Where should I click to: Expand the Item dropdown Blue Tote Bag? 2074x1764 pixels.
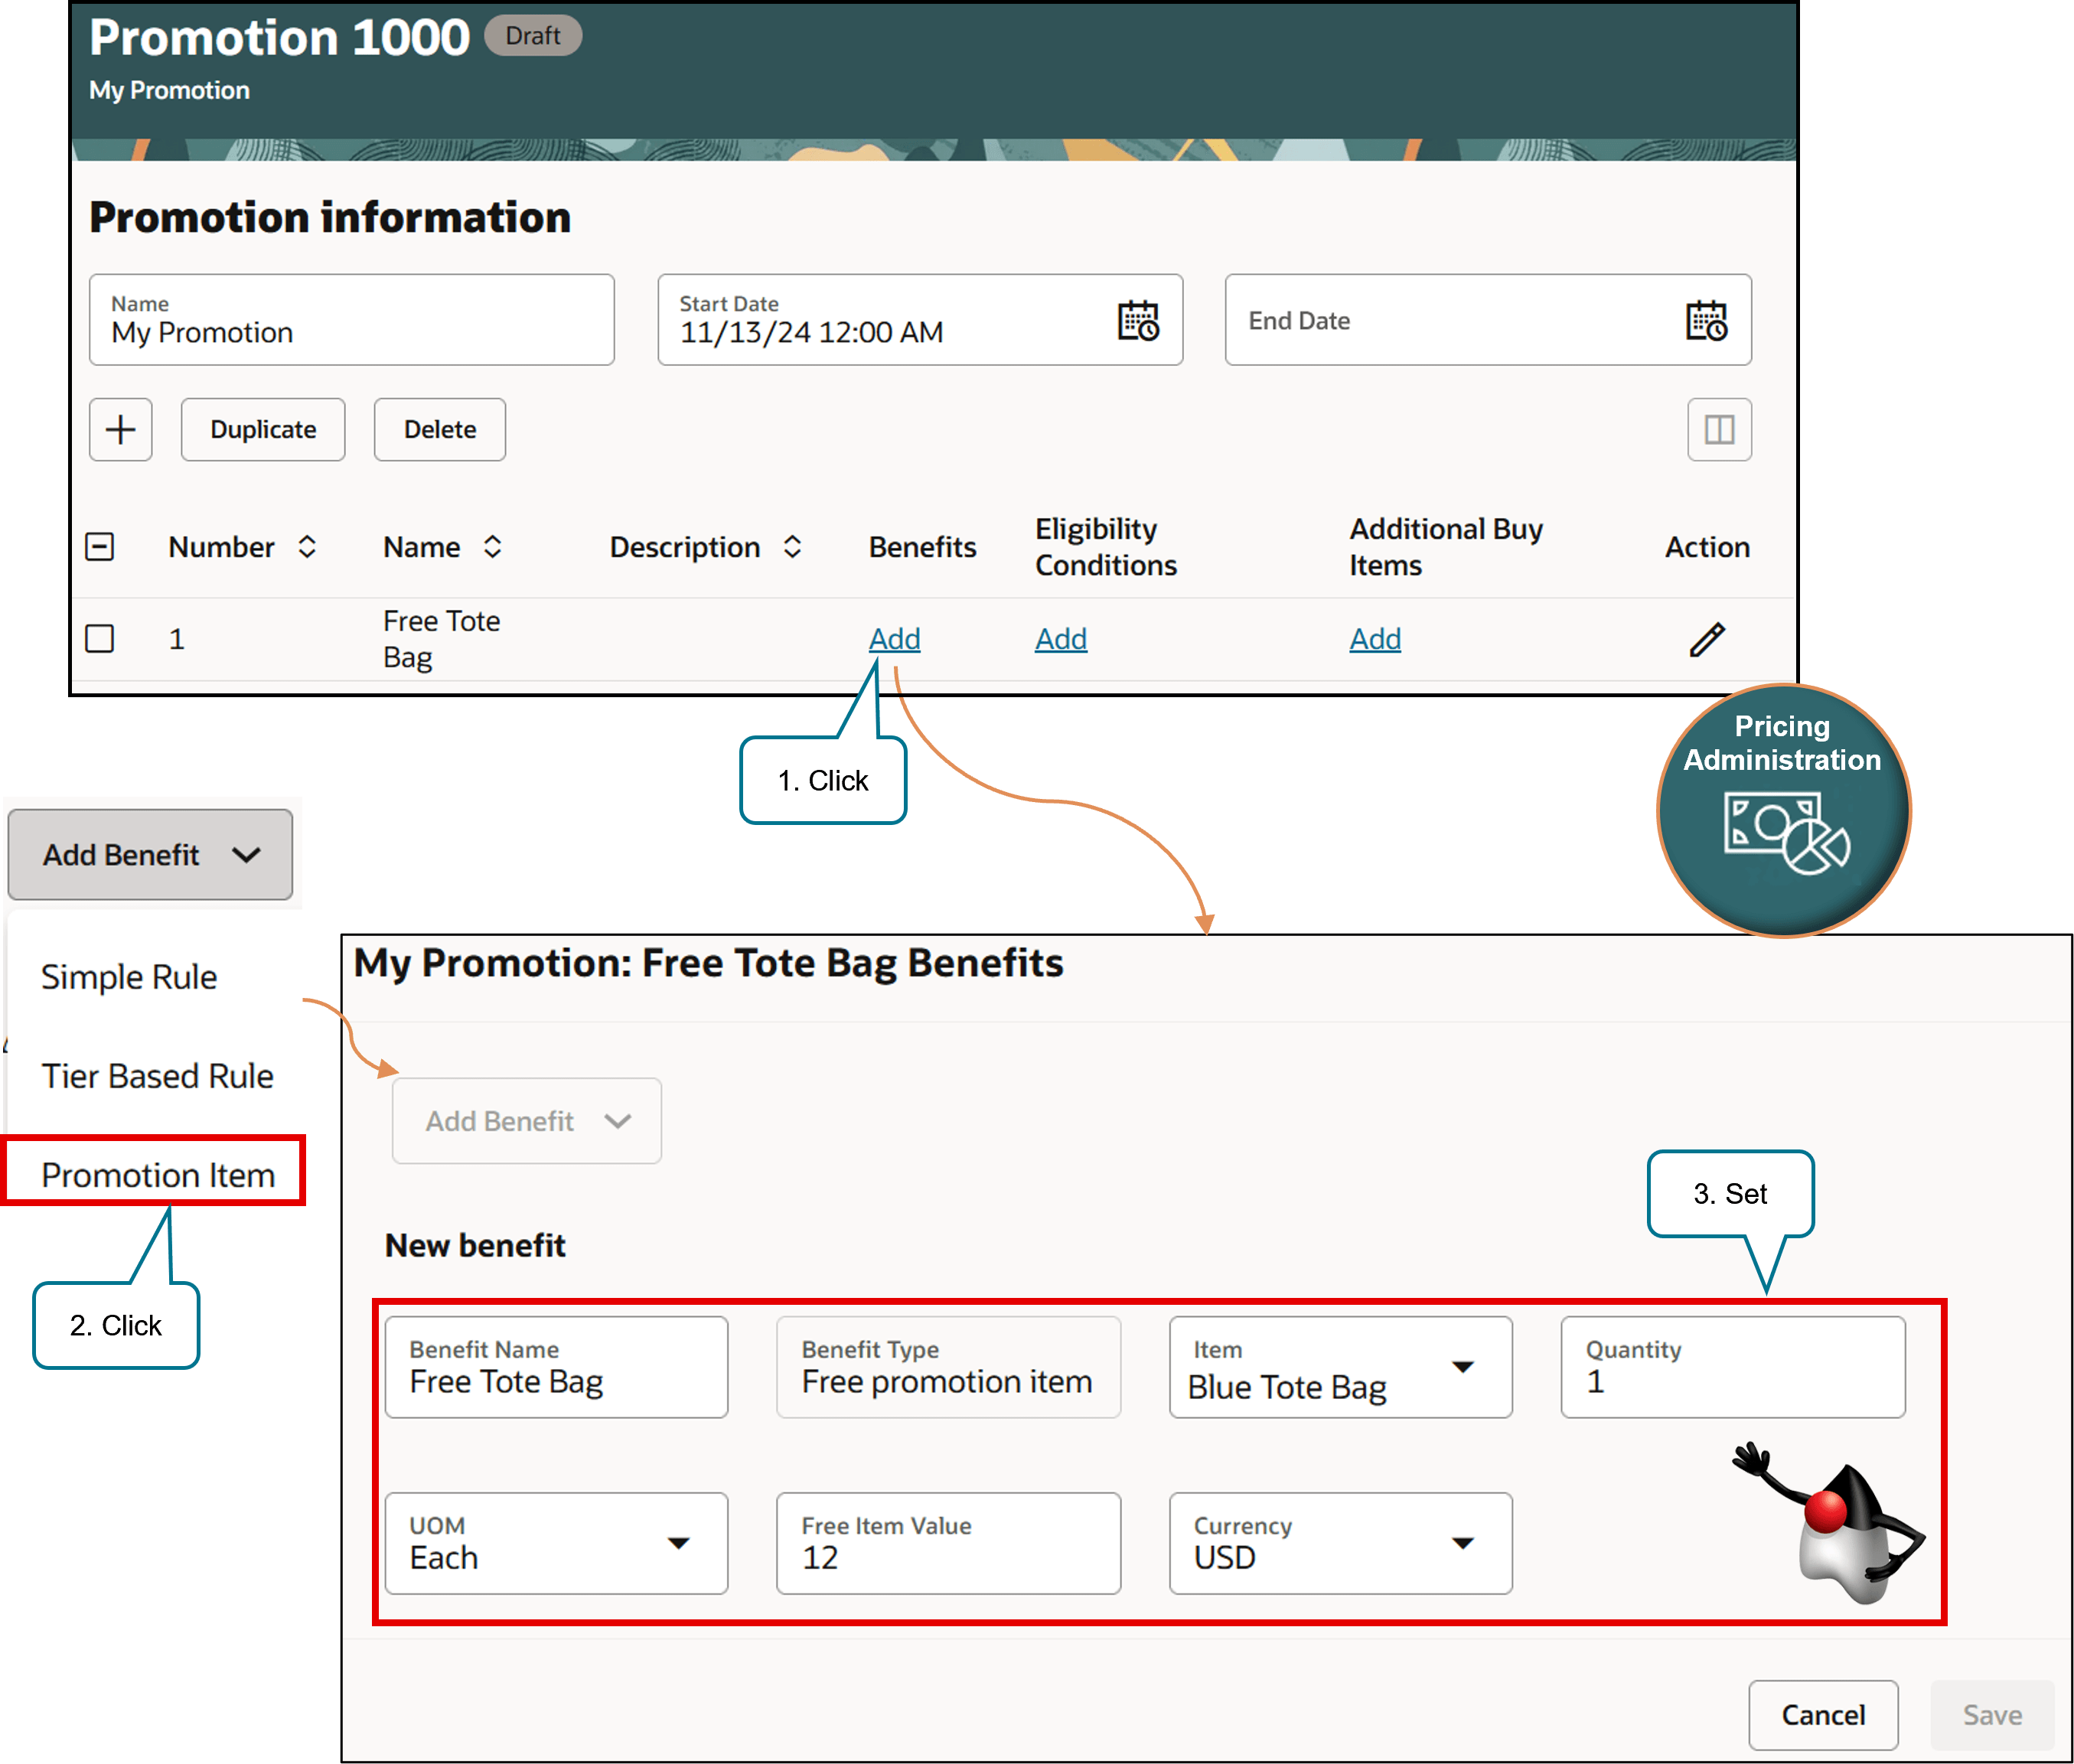click(1462, 1367)
